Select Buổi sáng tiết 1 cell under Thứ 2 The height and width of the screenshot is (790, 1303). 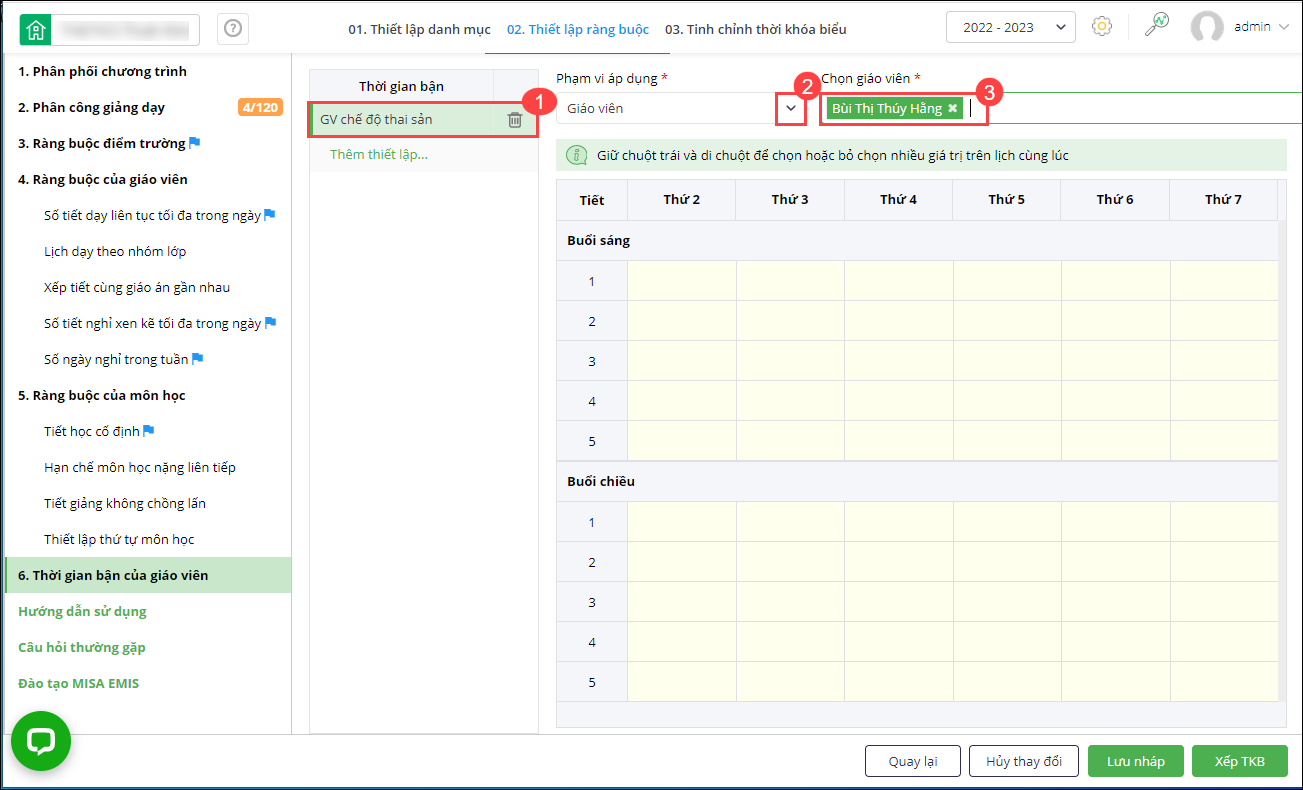click(x=682, y=281)
